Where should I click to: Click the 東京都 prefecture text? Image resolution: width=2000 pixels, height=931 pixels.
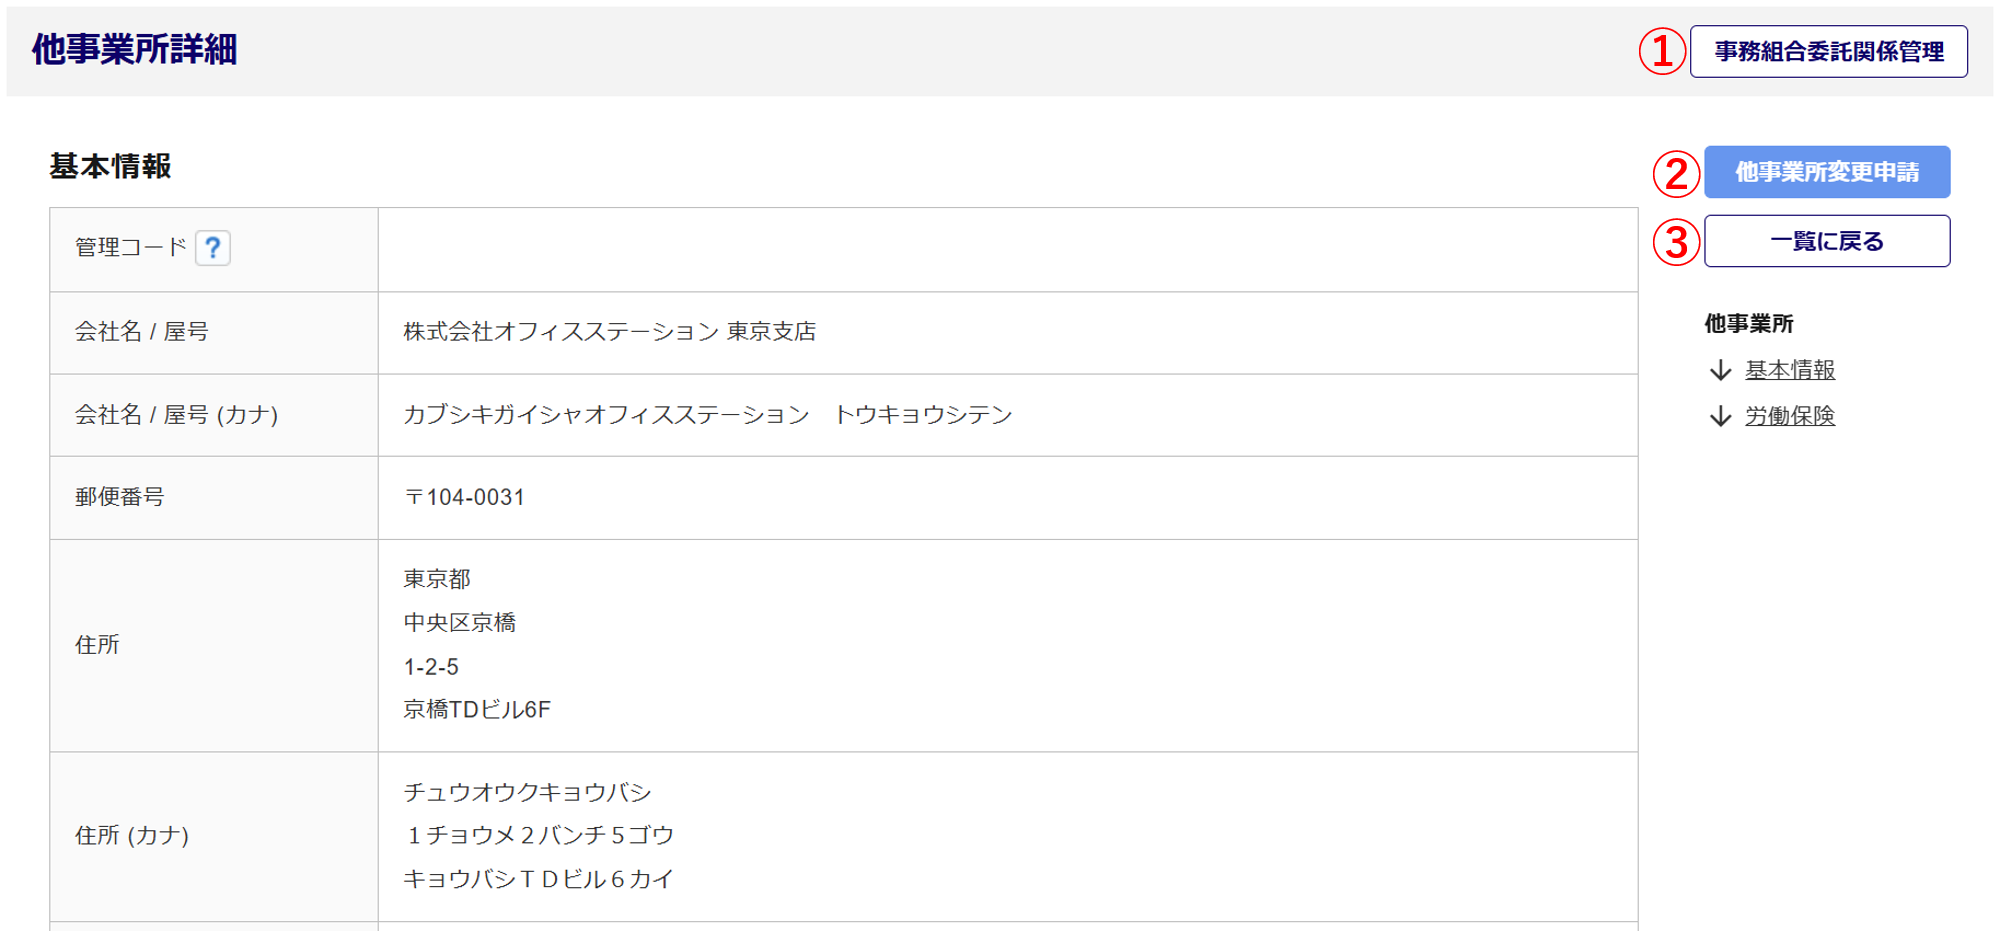coord(437,579)
